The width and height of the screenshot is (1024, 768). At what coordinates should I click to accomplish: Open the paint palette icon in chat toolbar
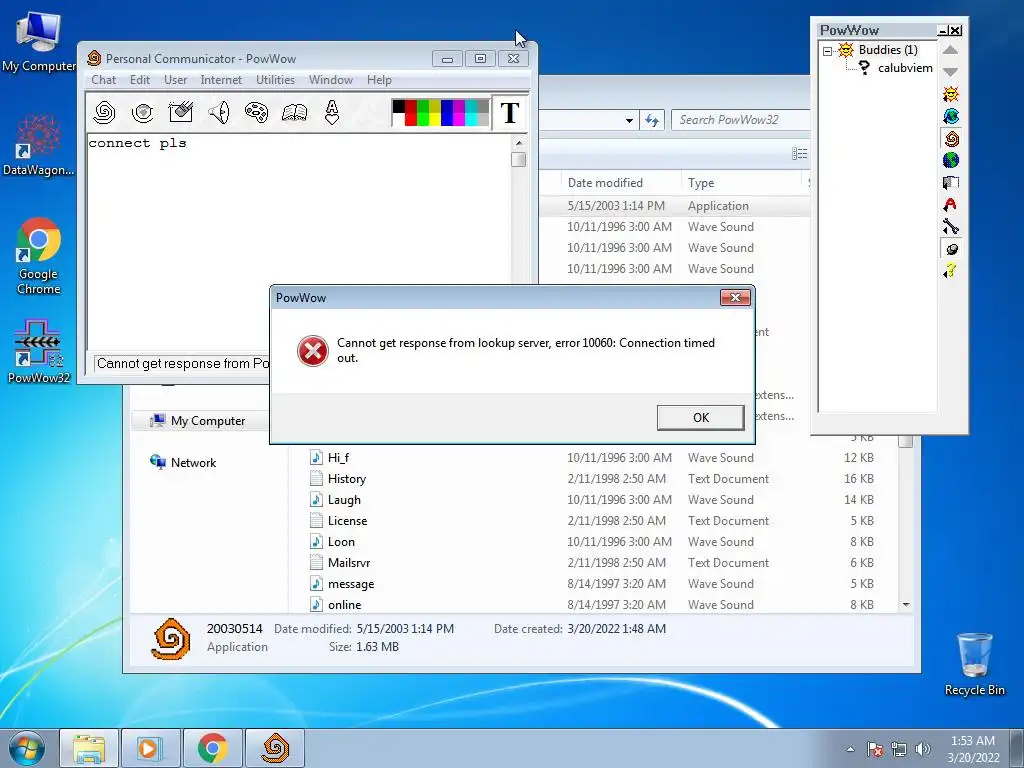[256, 112]
